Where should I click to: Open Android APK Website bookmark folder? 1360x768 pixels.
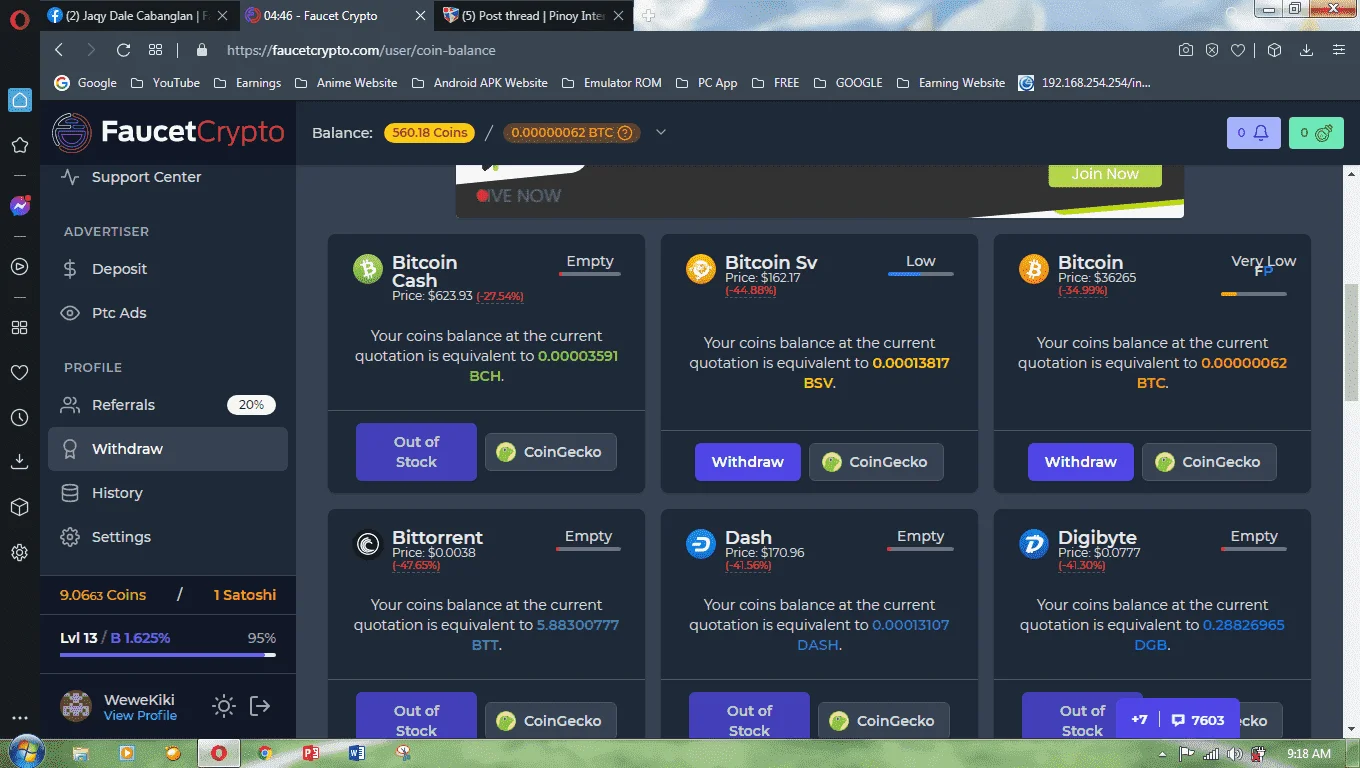point(479,83)
